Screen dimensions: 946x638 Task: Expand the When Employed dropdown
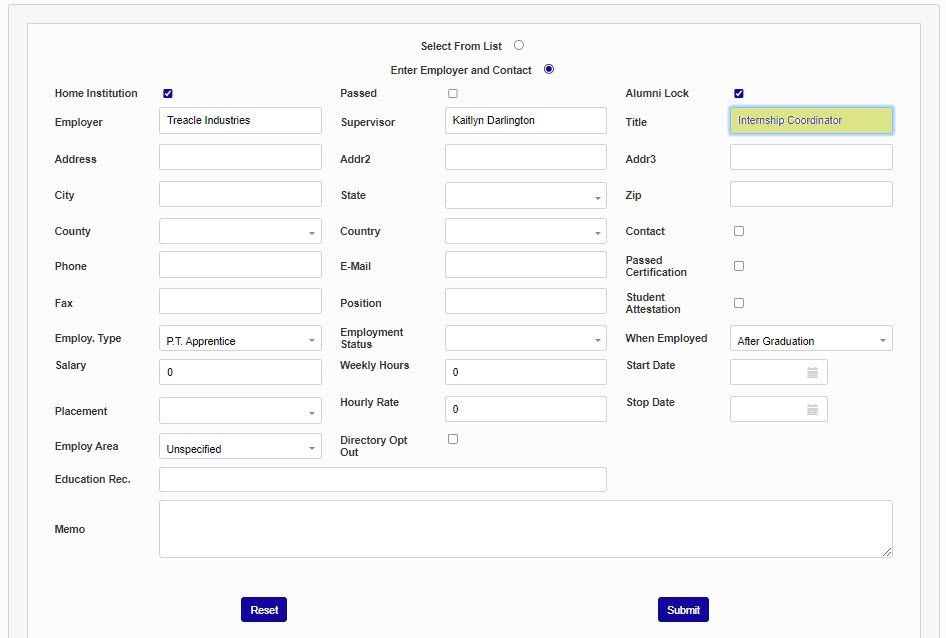point(810,340)
